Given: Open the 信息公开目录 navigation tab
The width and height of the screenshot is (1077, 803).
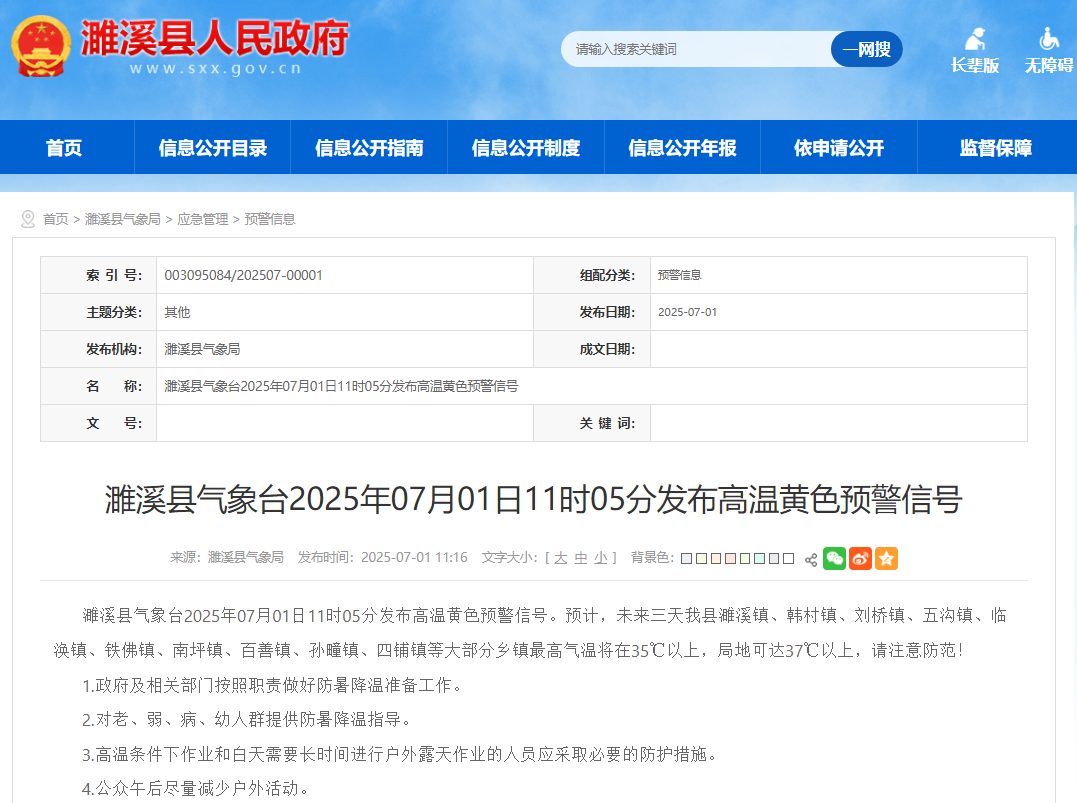Looking at the screenshot, I should point(213,148).
